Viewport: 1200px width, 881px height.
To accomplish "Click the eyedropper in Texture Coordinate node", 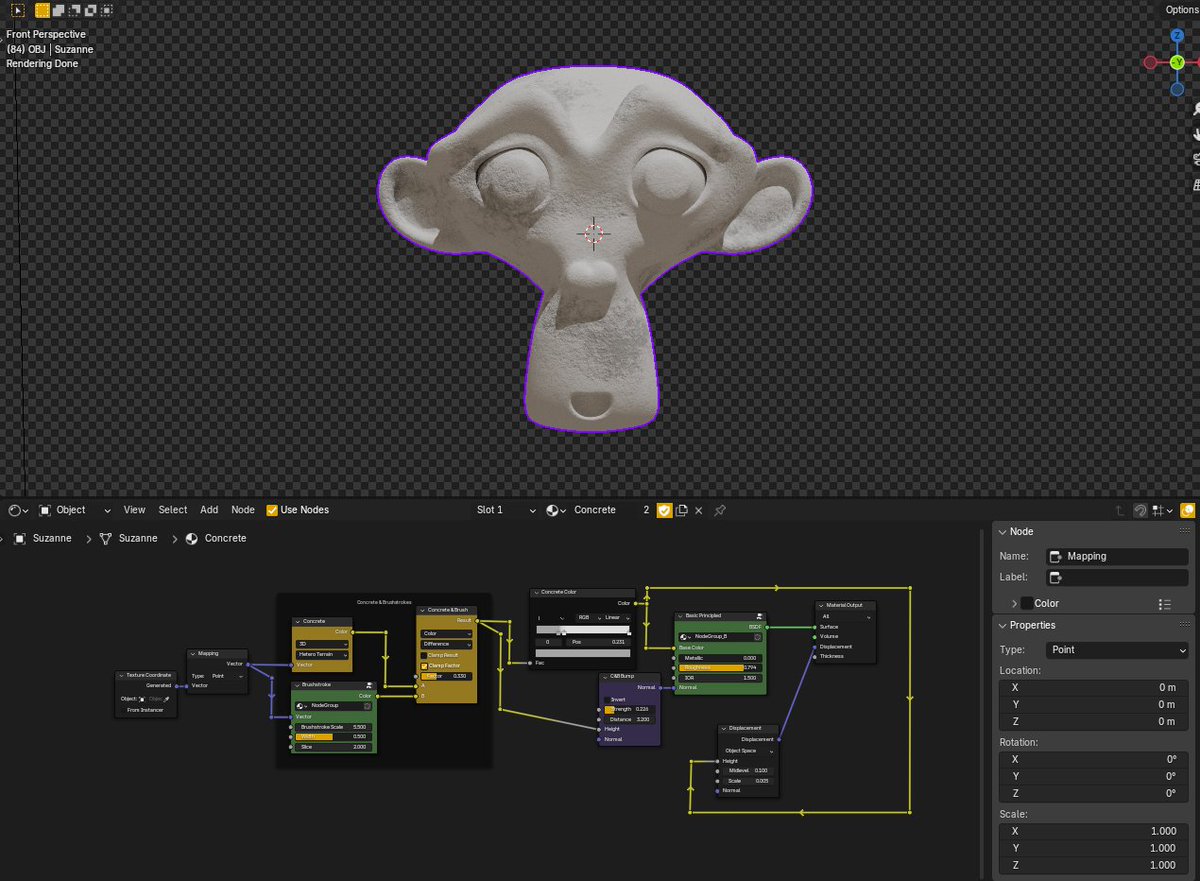I will pos(167,699).
